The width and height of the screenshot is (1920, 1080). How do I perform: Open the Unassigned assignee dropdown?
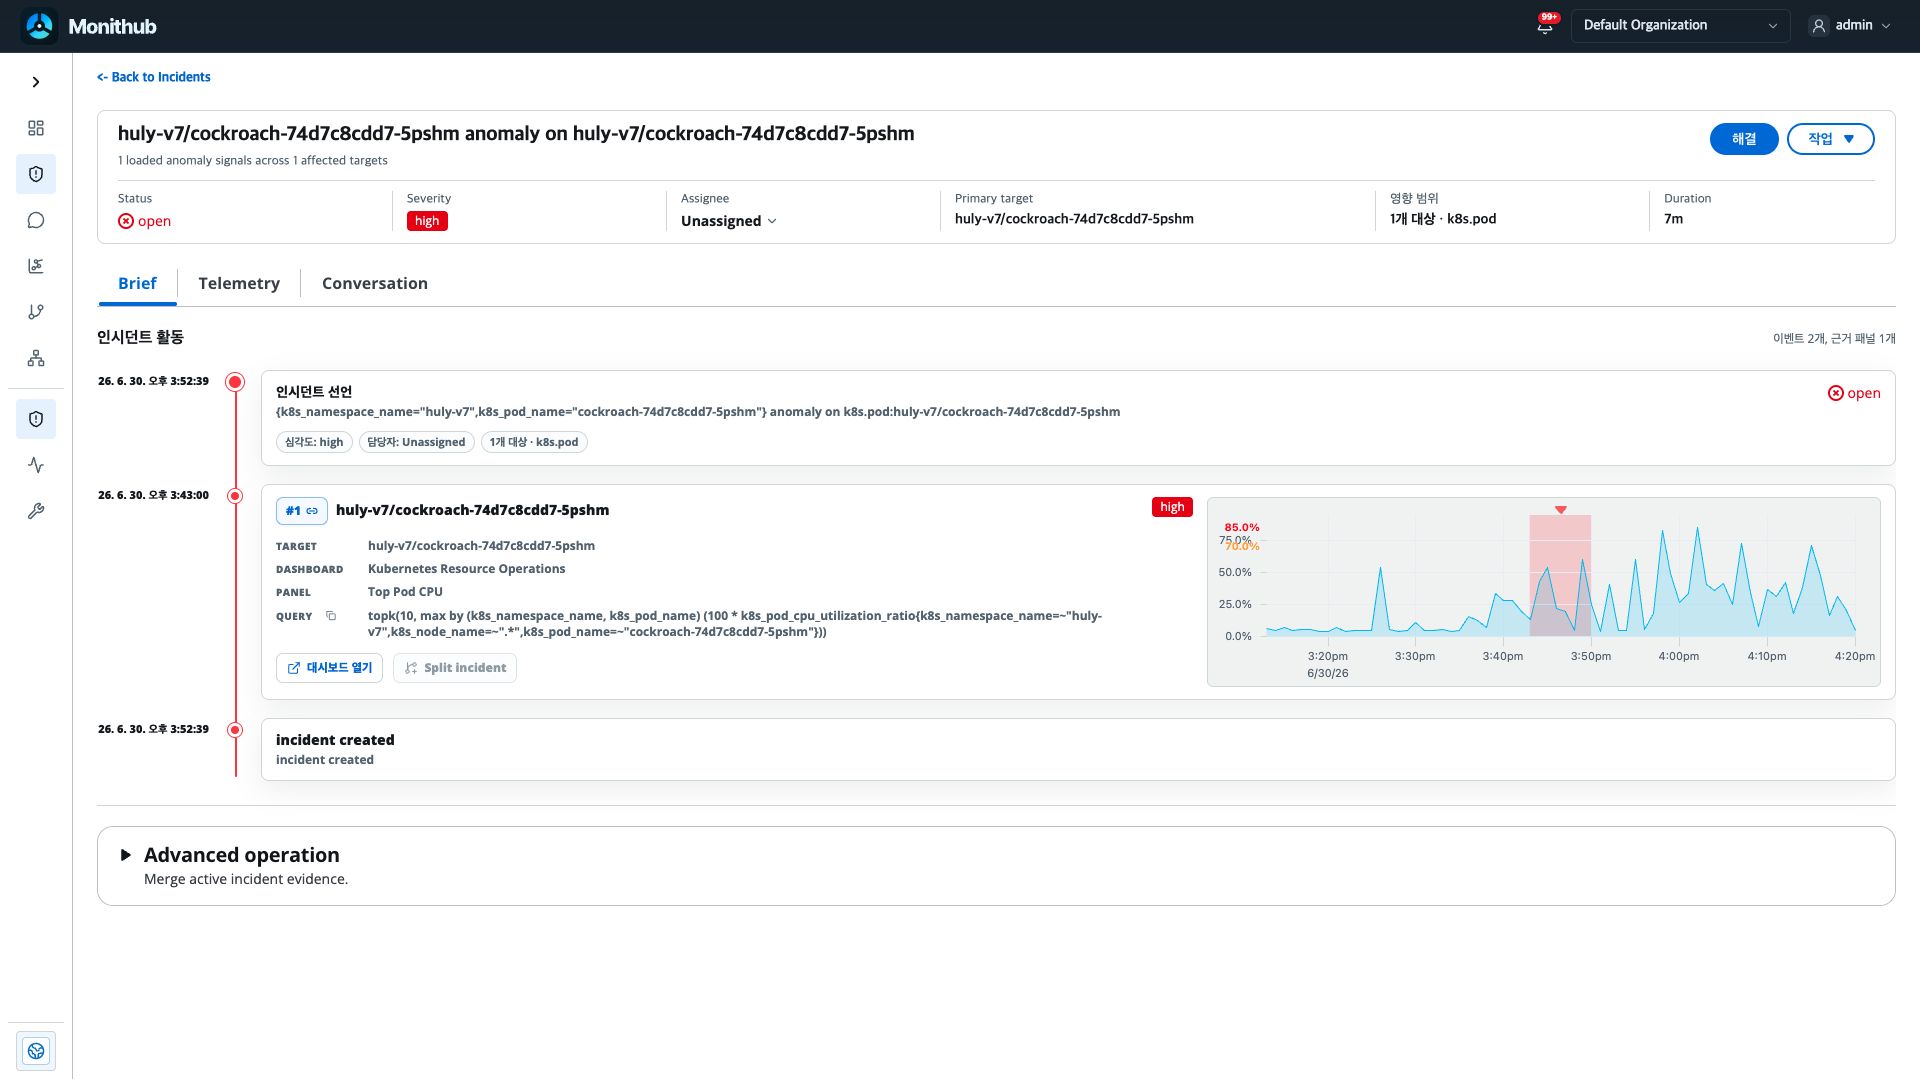(x=729, y=221)
